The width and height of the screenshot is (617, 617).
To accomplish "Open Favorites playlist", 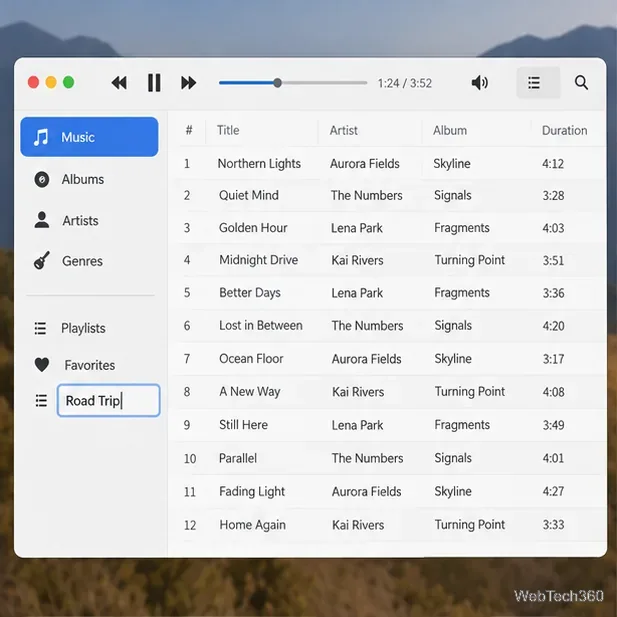I will tap(90, 365).
